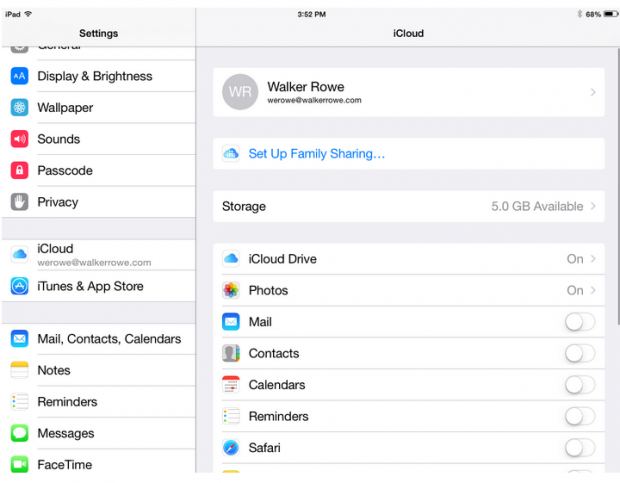This screenshot has width=620, height=483.
Task: Tap the 3:52 PM clock
Action: [312, 14]
